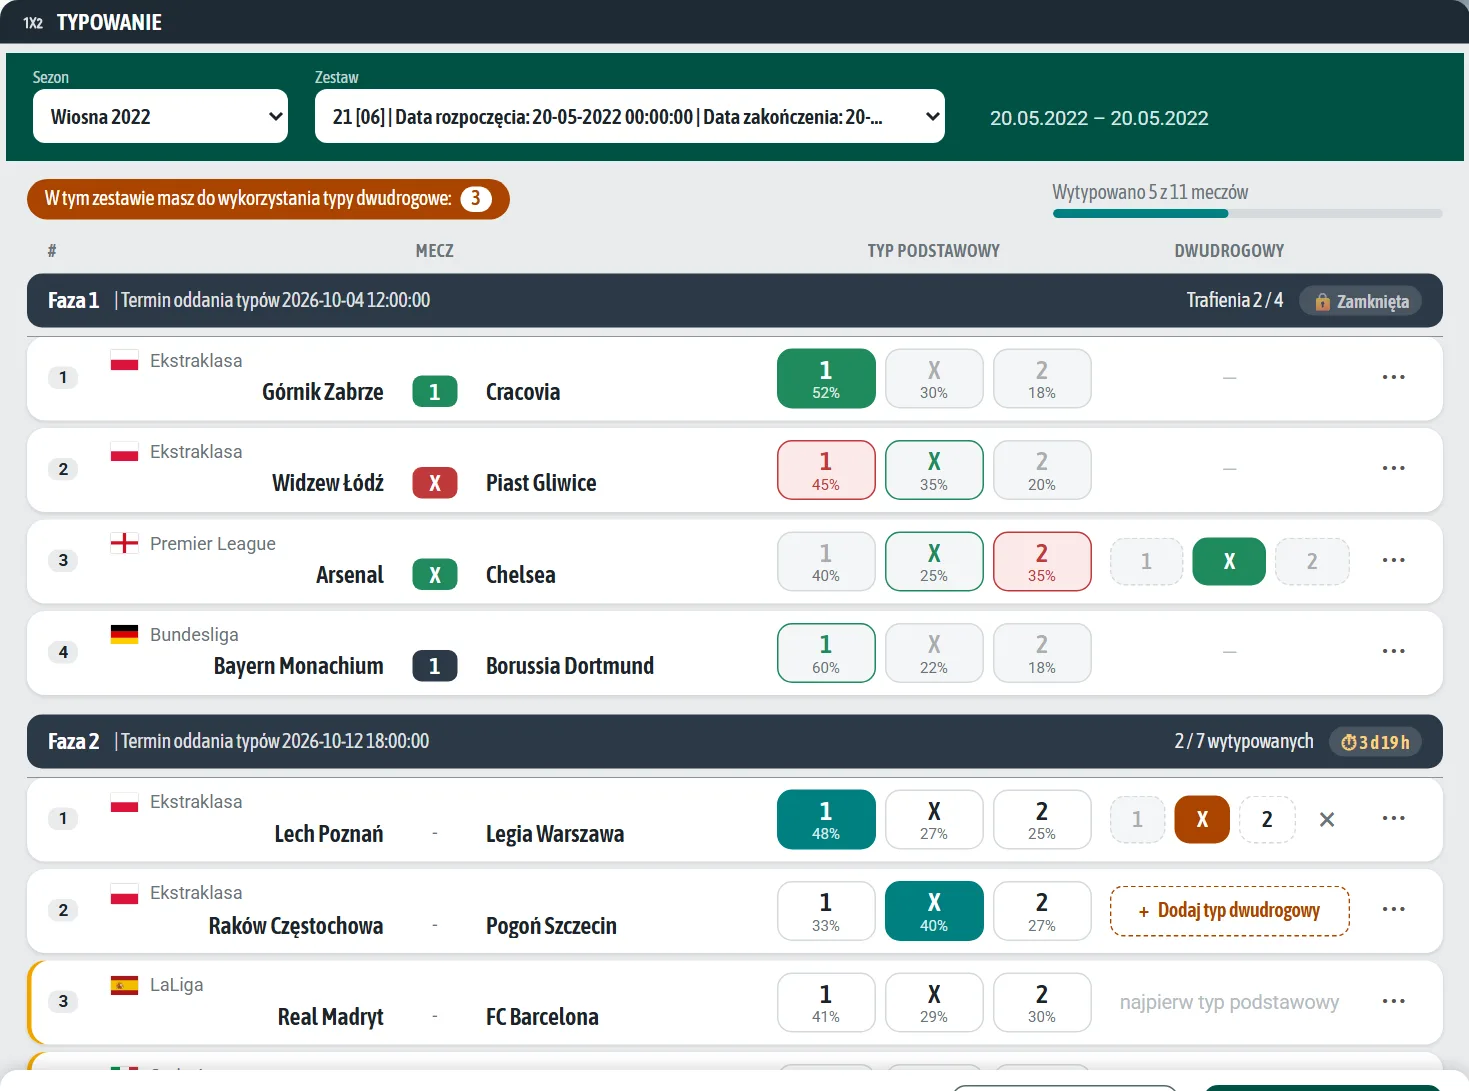Open more options for Bayern Monachium match

click(x=1393, y=651)
